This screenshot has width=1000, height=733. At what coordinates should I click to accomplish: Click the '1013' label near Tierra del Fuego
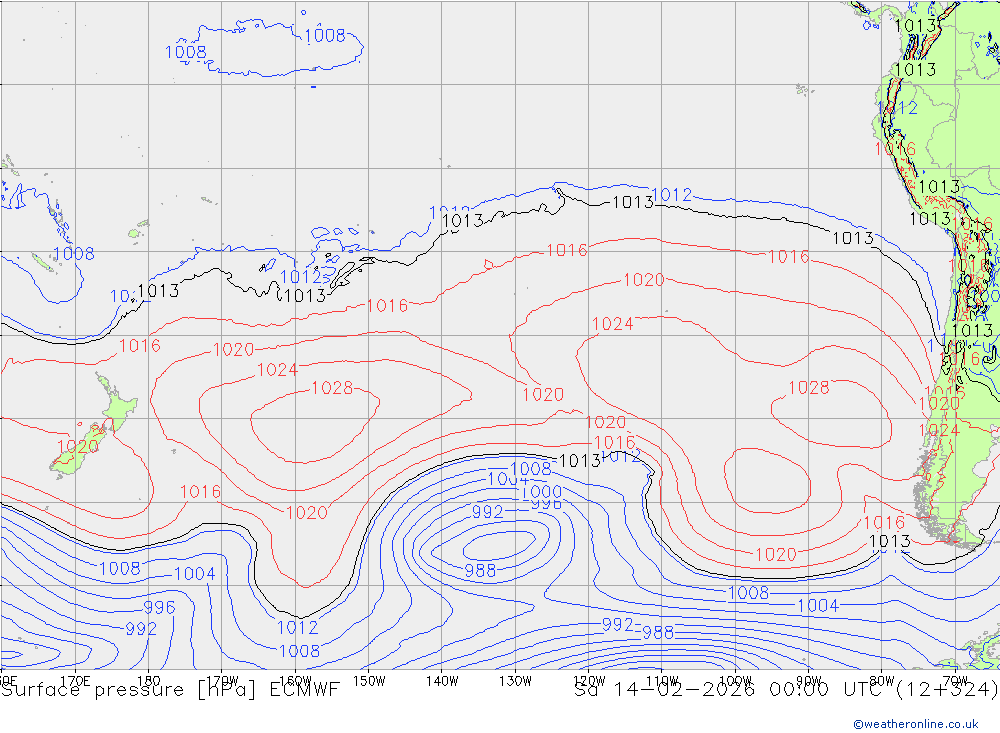click(890, 542)
